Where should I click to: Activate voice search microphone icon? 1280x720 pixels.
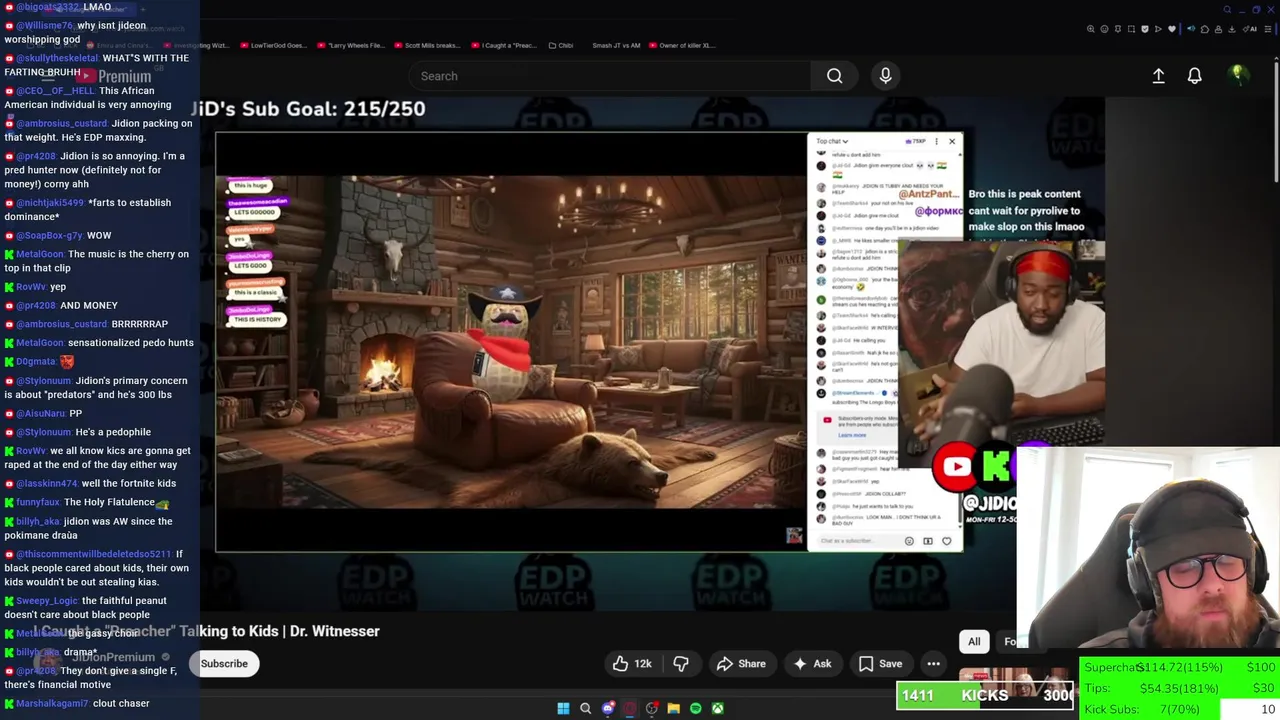(x=885, y=76)
